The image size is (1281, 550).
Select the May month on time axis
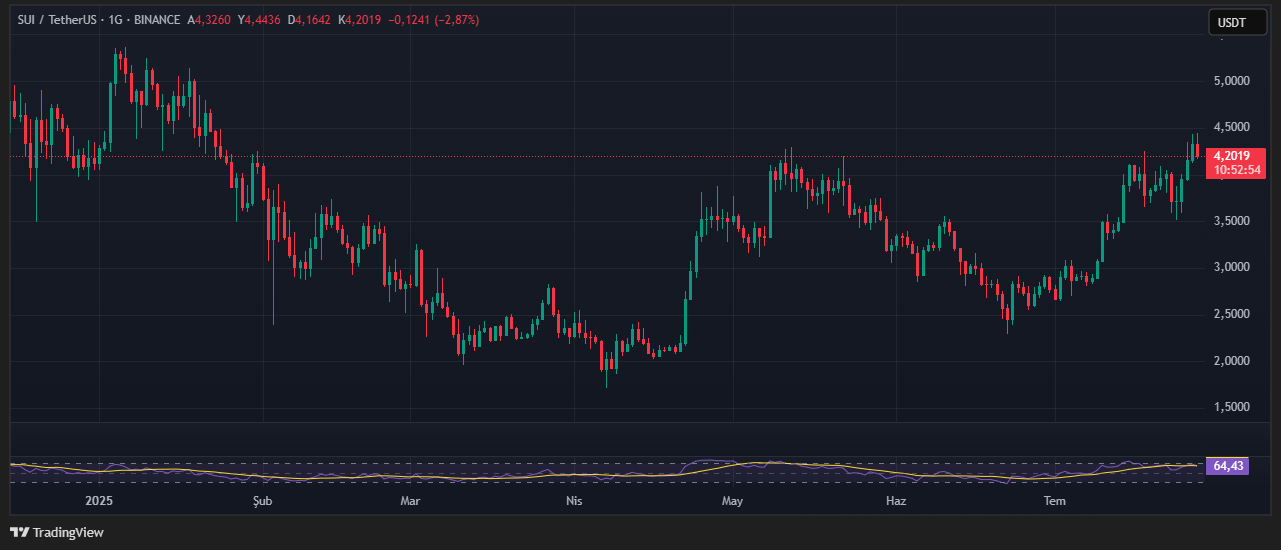point(733,500)
